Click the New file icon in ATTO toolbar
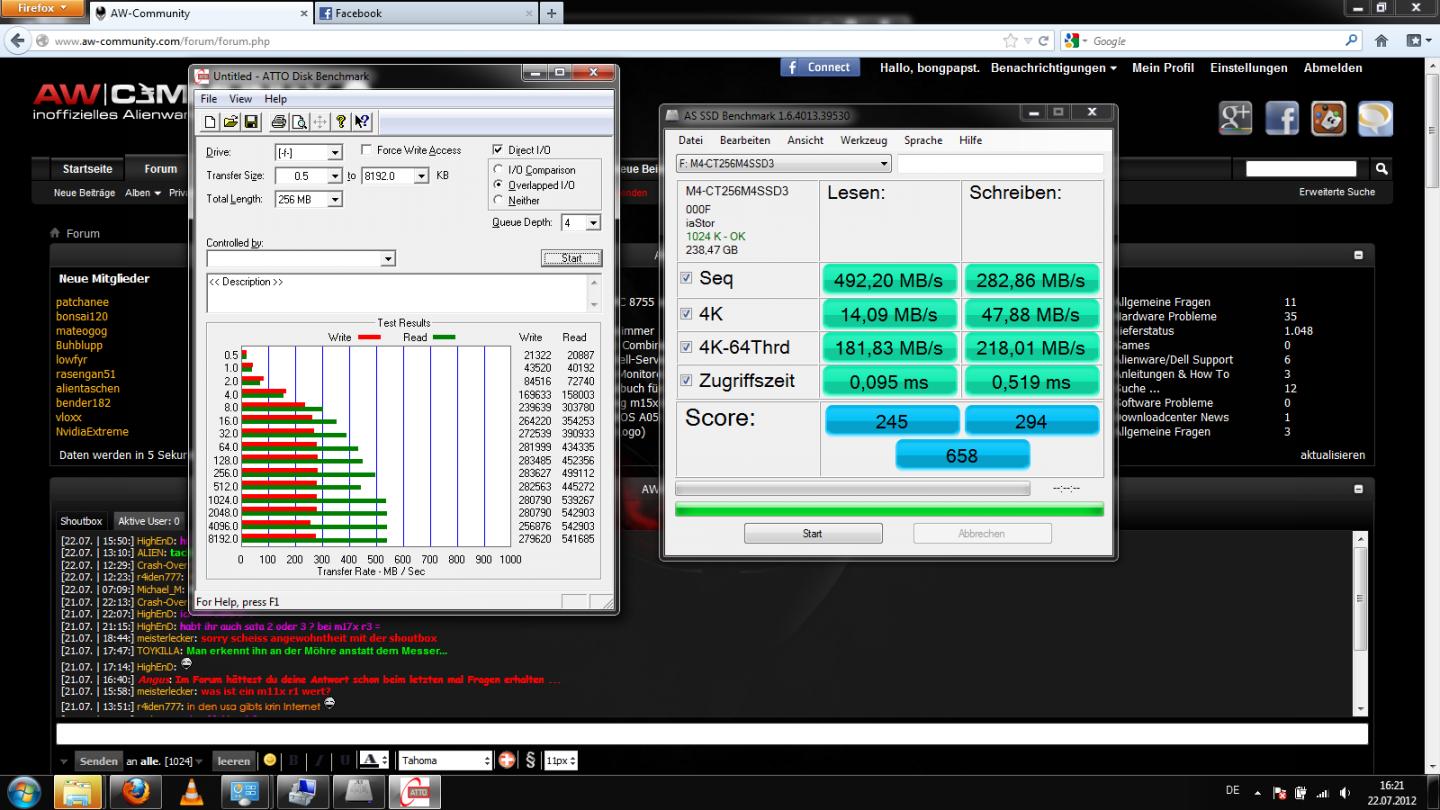Viewport: 1440px width, 810px height. pyautogui.click(x=210, y=122)
